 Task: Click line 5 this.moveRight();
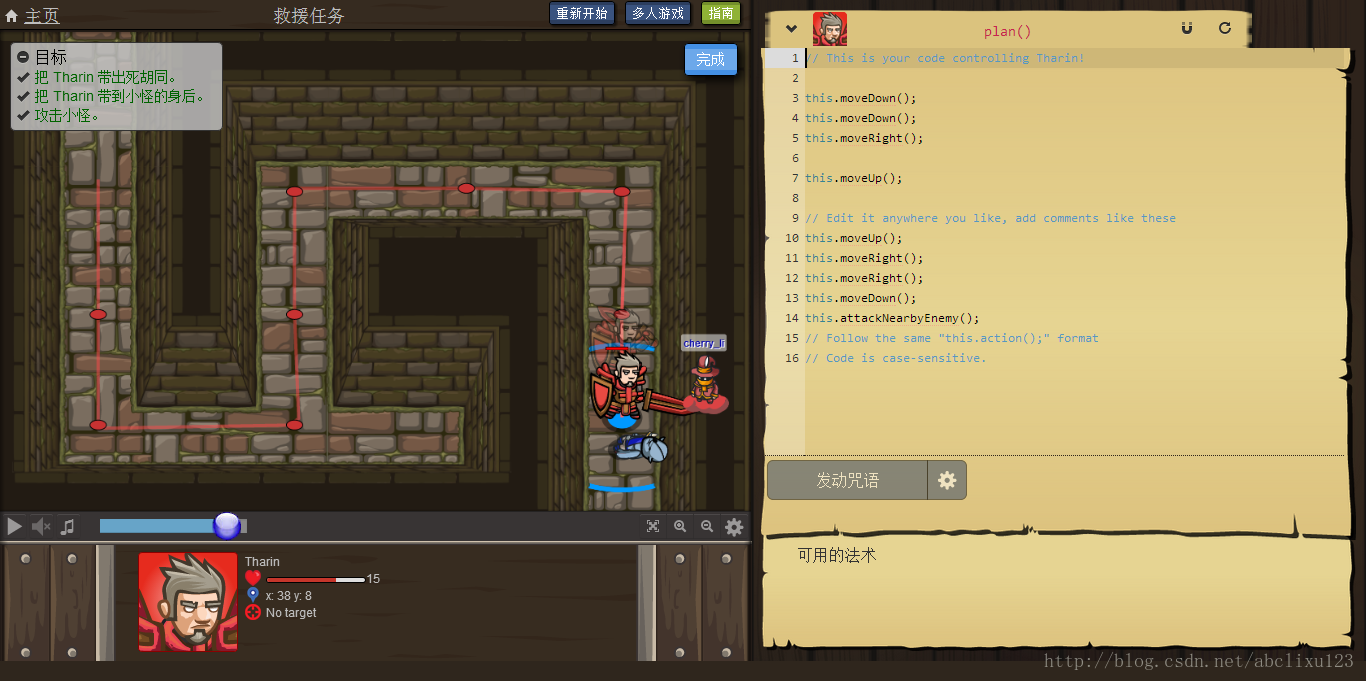point(864,138)
